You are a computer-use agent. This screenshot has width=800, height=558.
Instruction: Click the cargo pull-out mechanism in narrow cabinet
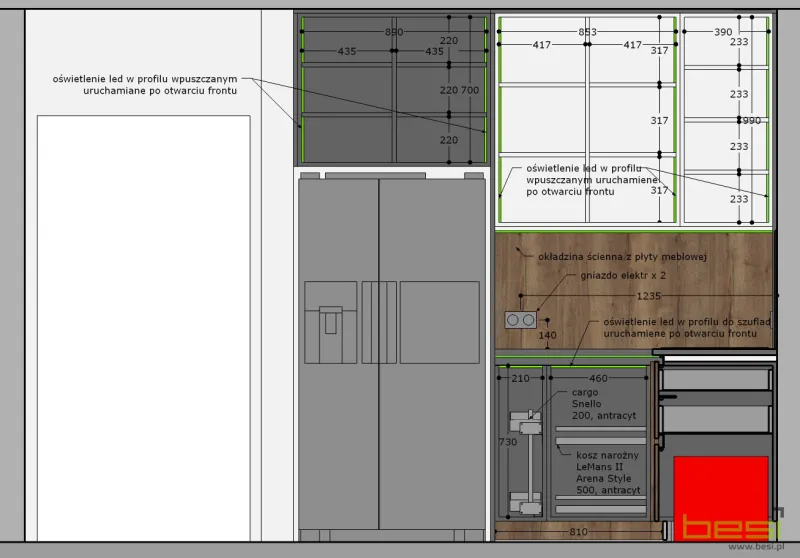[526, 462]
